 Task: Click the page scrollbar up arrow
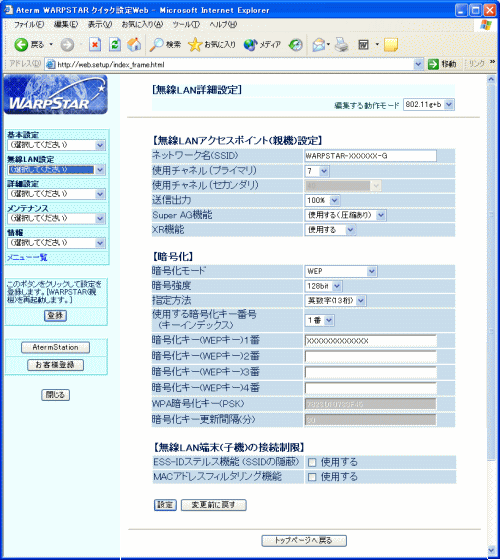pyautogui.click(x=491, y=79)
